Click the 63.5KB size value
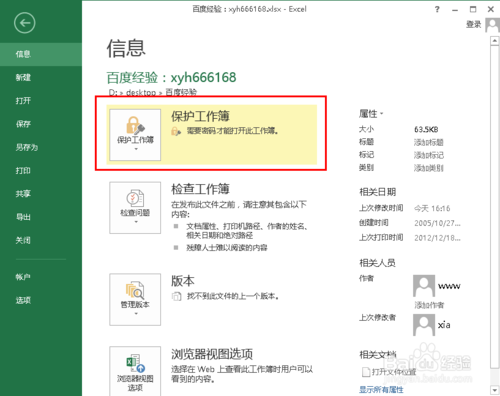 coord(426,129)
